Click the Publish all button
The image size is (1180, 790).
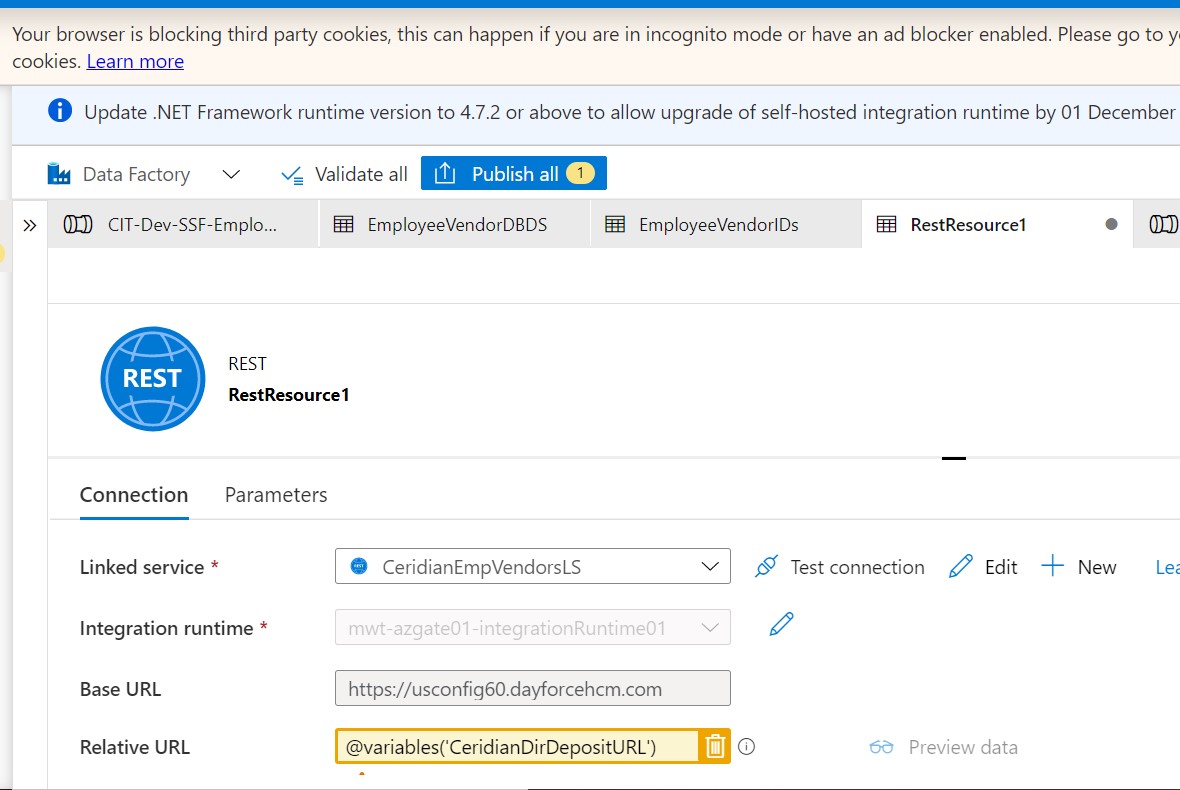pyautogui.click(x=513, y=172)
